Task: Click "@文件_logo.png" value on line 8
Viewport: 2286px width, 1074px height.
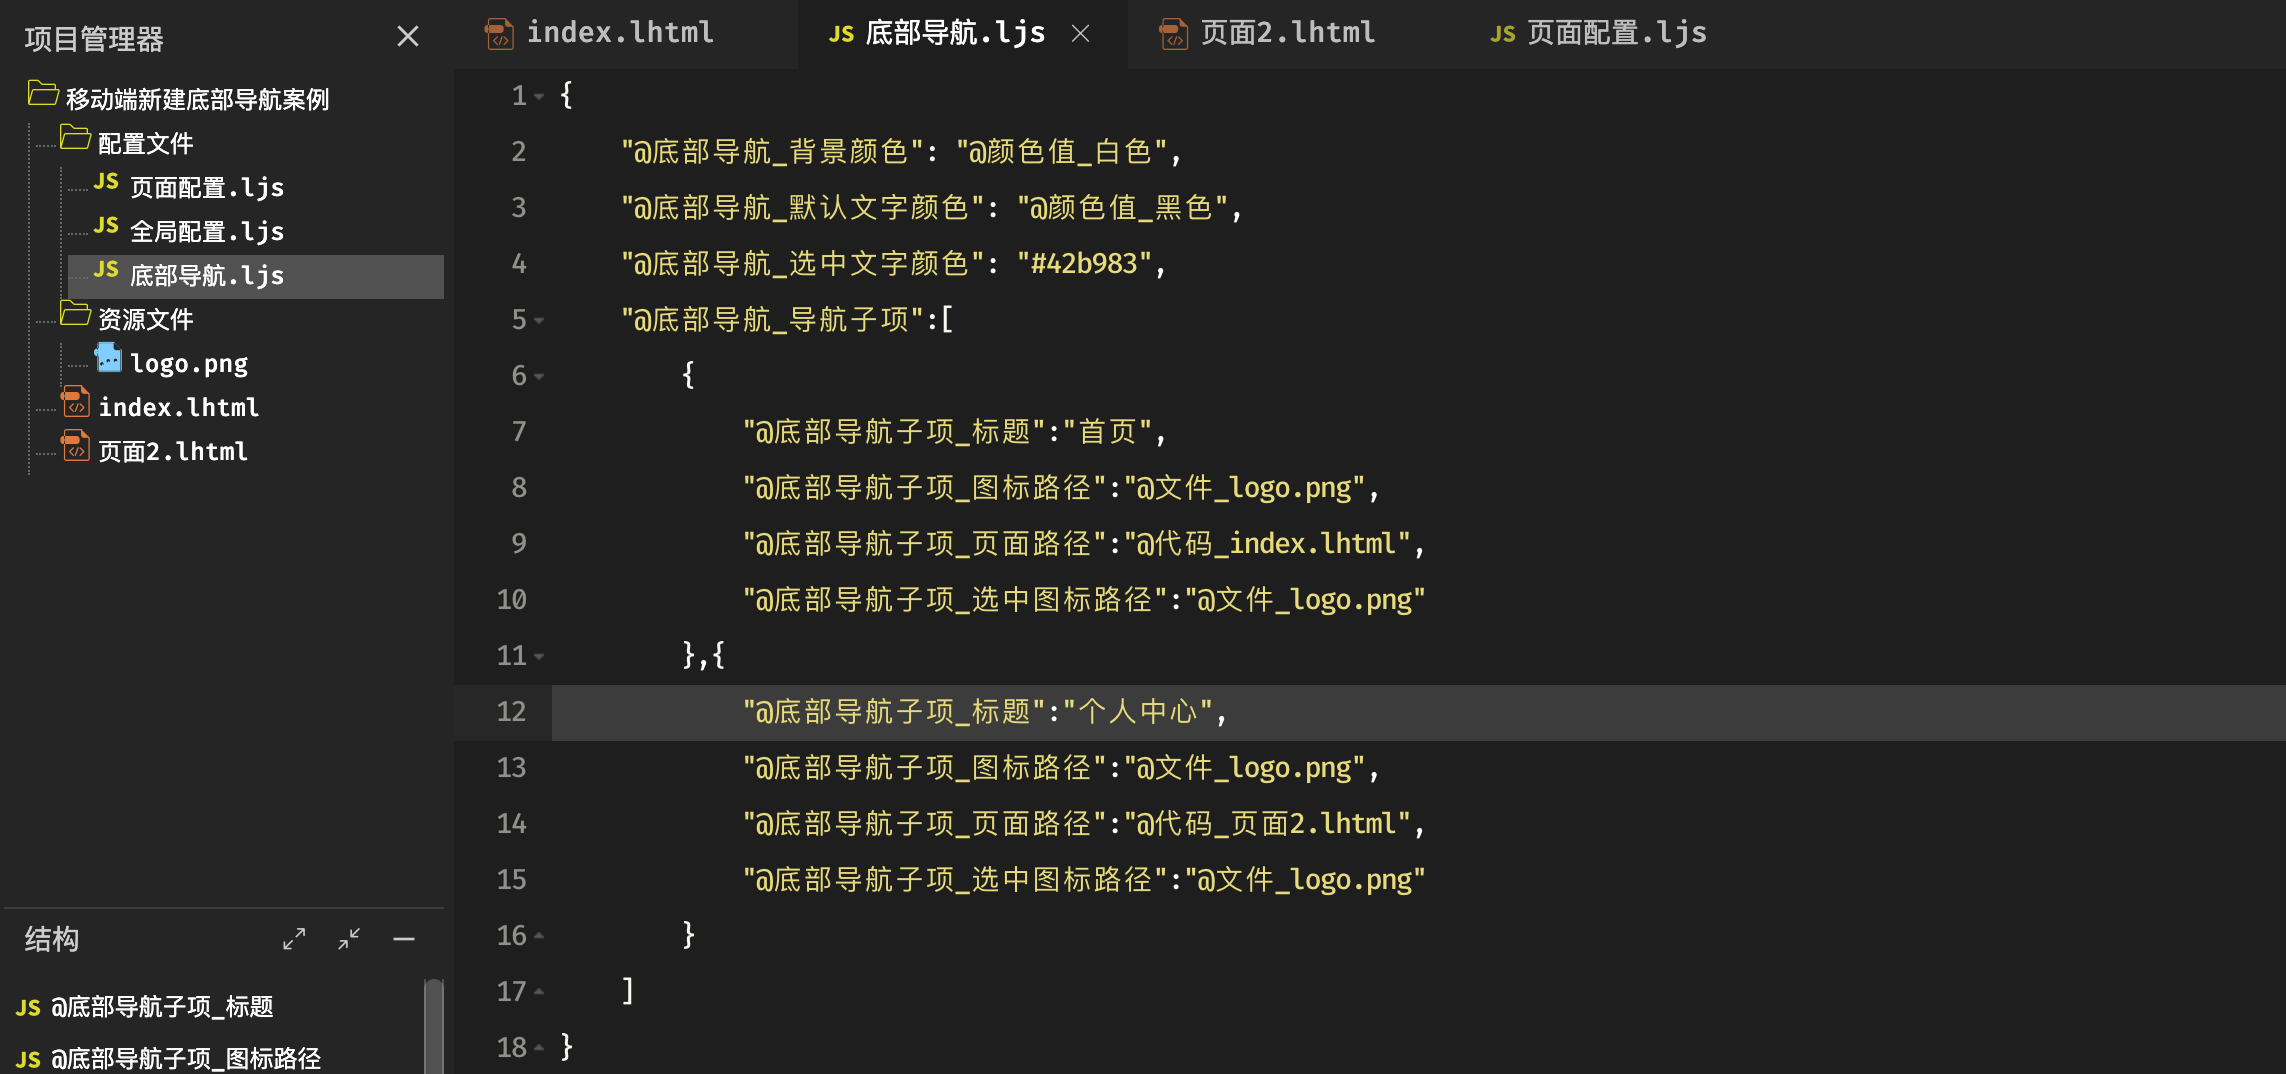Action: tap(1245, 488)
